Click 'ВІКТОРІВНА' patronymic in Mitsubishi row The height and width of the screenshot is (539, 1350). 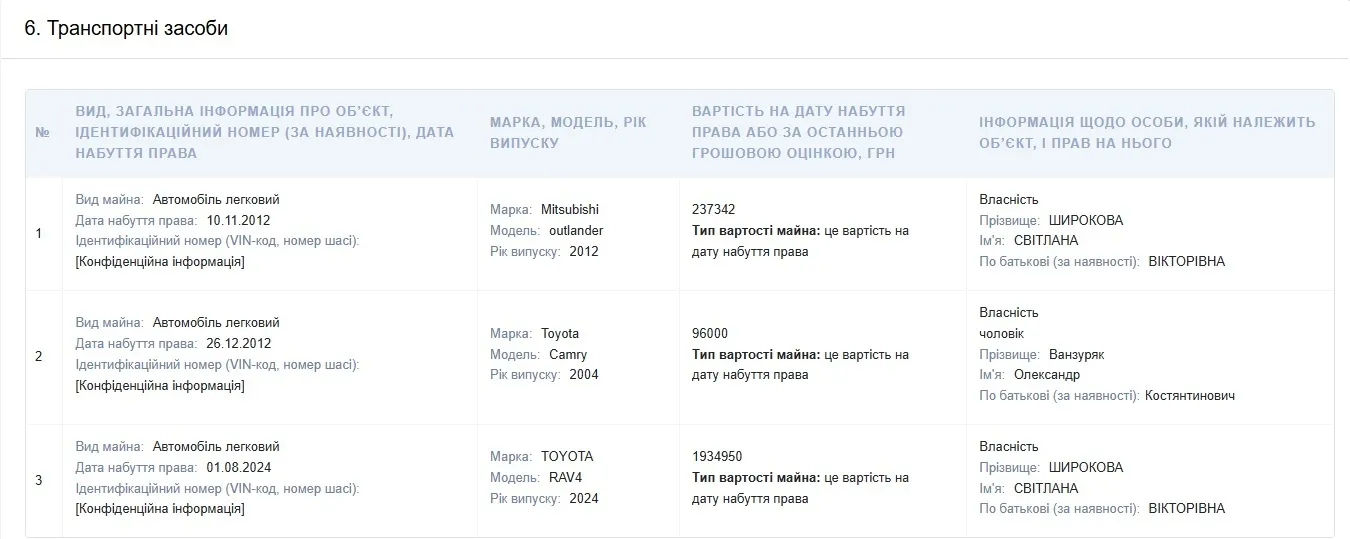tap(1187, 262)
